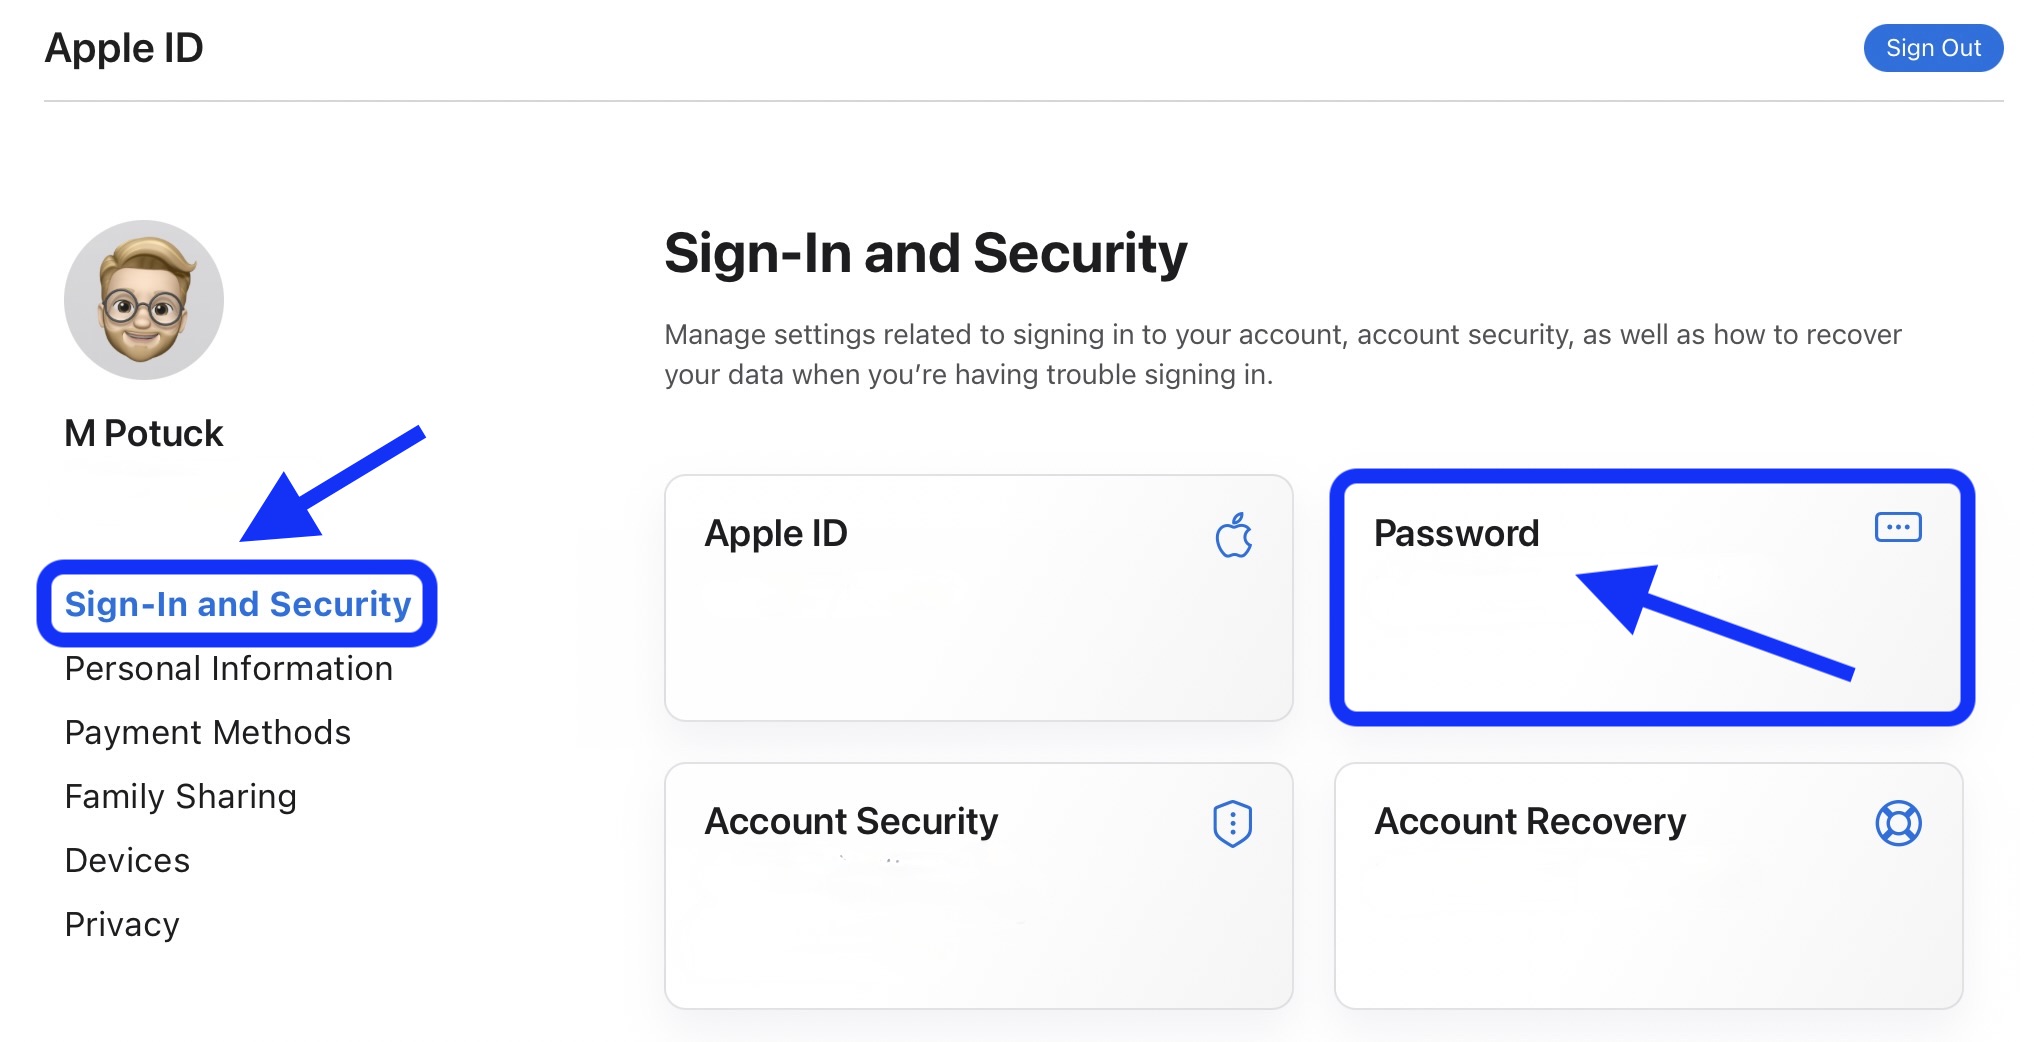Click the Sign Out button
The height and width of the screenshot is (1042, 2034).
click(x=1932, y=47)
